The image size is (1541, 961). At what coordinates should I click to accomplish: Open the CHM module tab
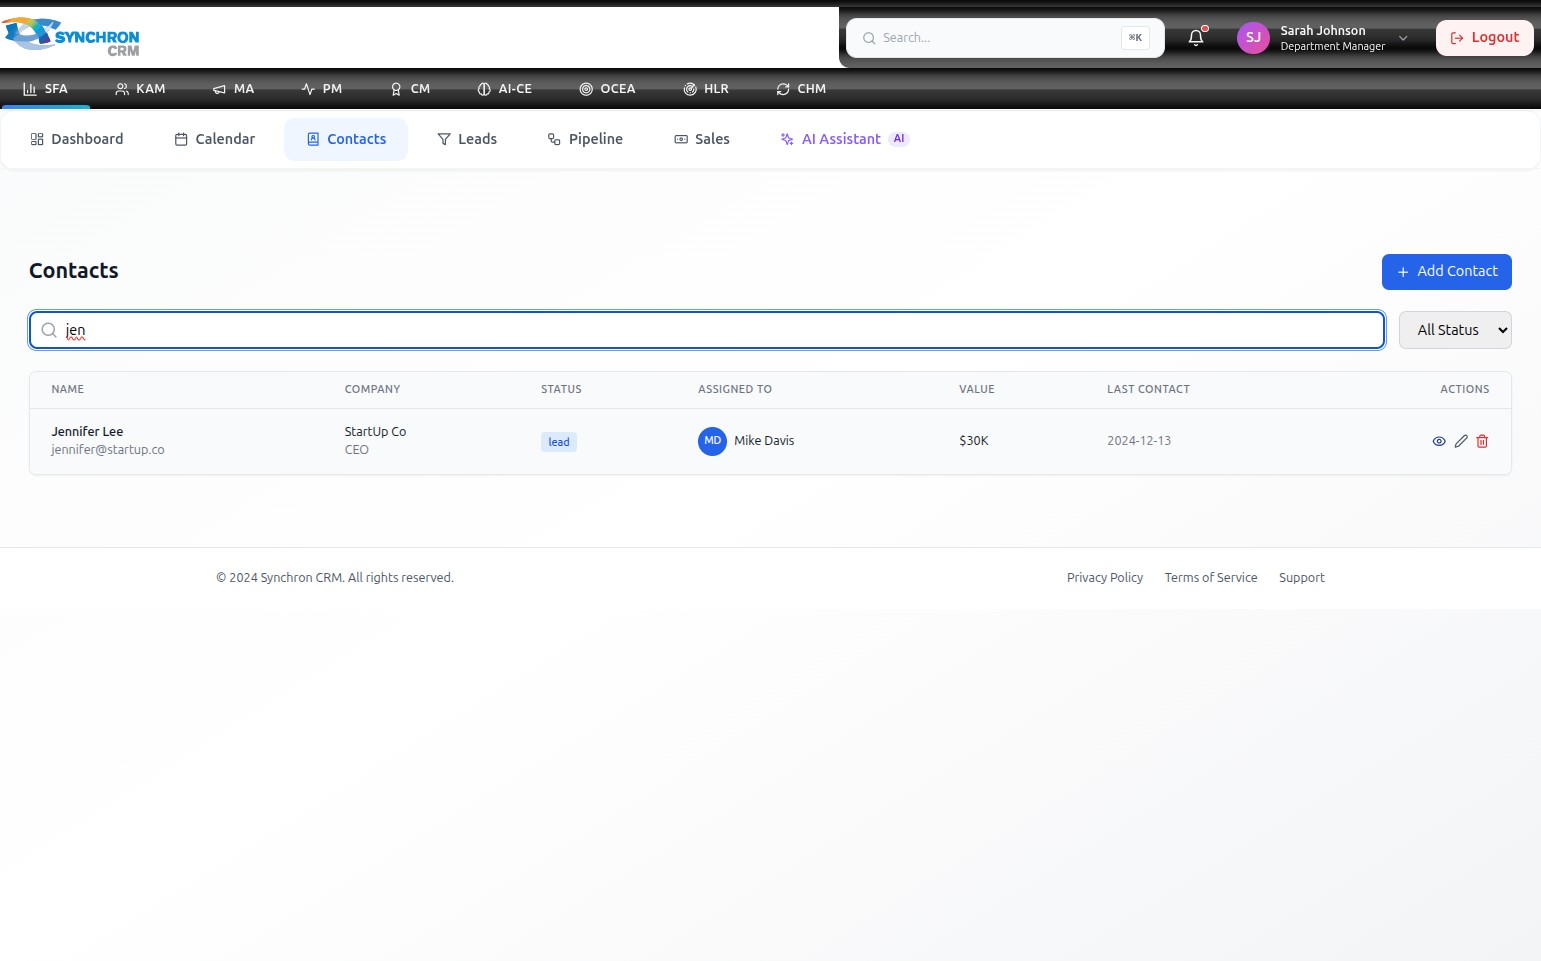tap(801, 89)
